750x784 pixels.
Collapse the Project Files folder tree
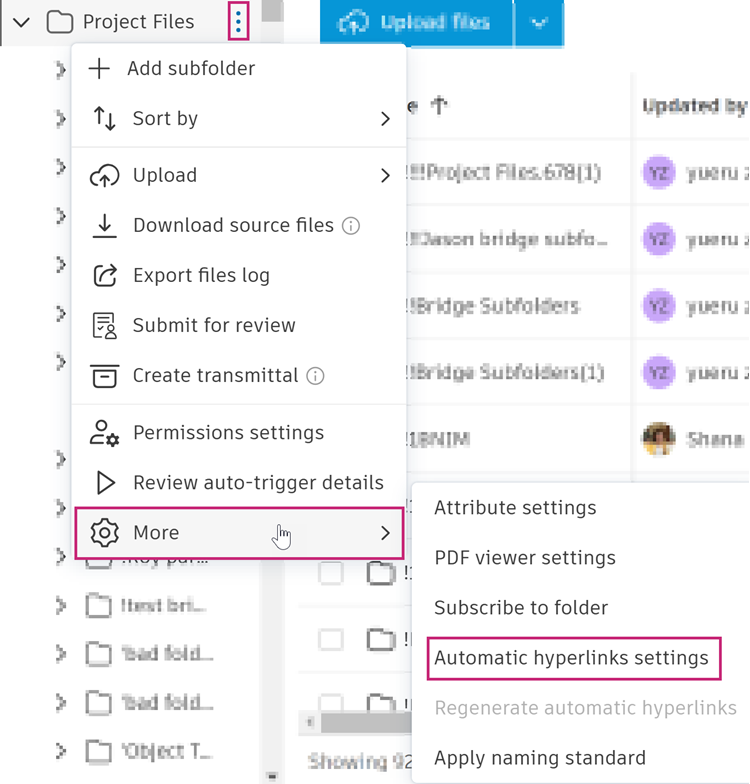click(x=21, y=22)
